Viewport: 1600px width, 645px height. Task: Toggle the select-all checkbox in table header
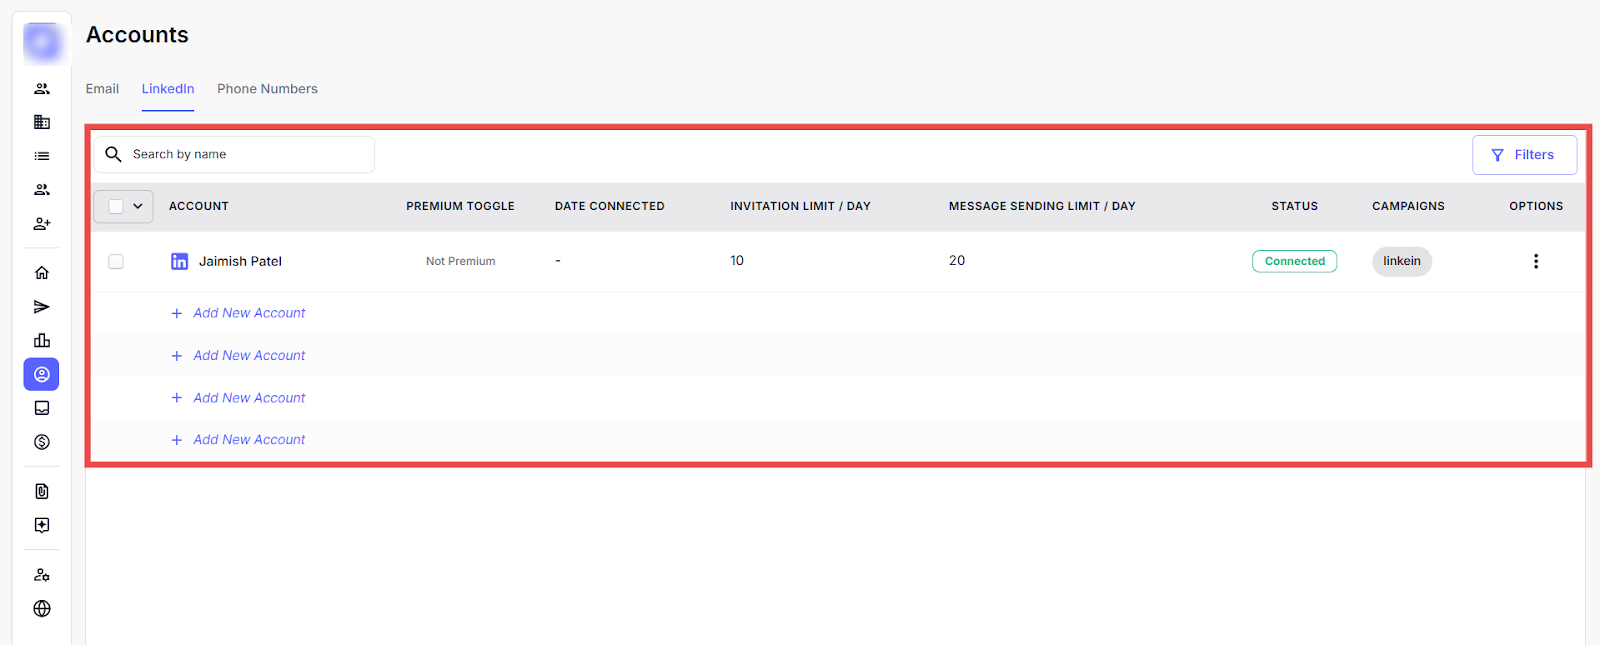click(116, 206)
